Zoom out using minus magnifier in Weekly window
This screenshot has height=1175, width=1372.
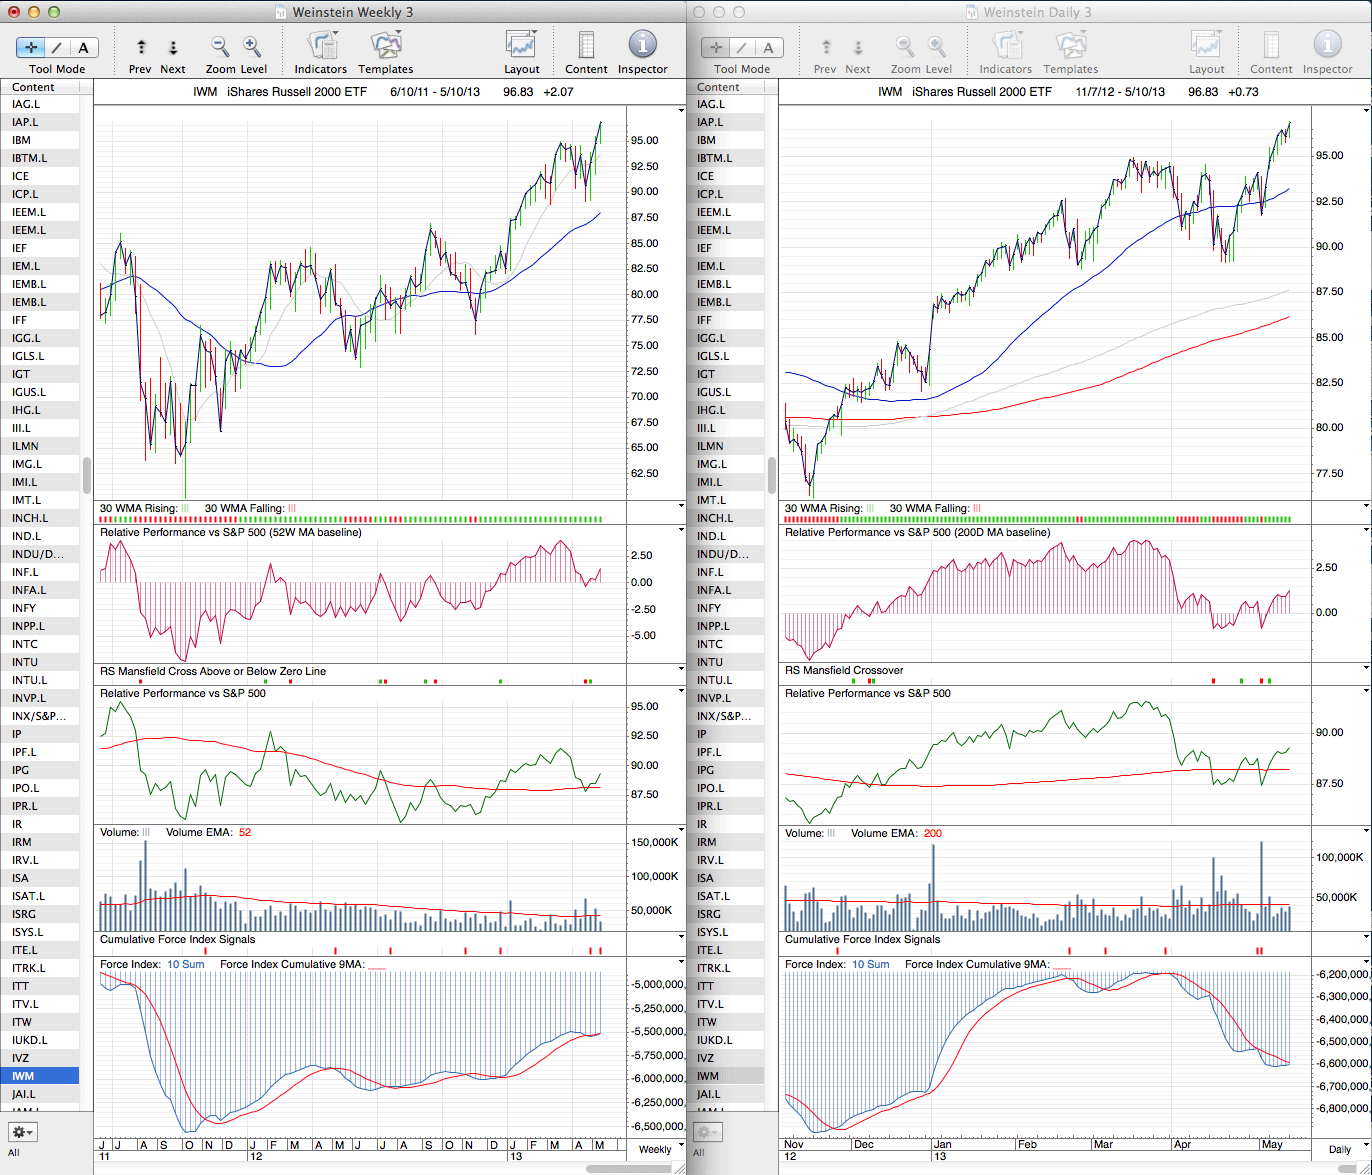[x=220, y=47]
